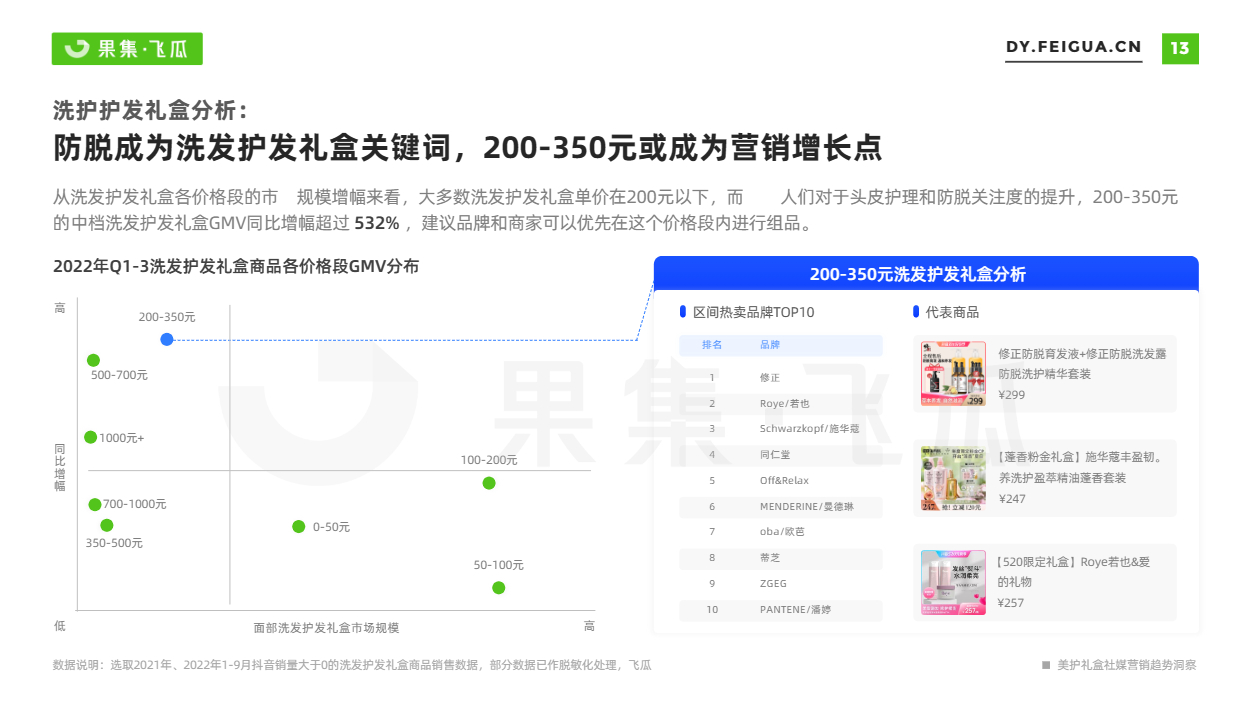Select the oba/欧芭 brand row
The image size is (1250, 703).
tap(781, 531)
